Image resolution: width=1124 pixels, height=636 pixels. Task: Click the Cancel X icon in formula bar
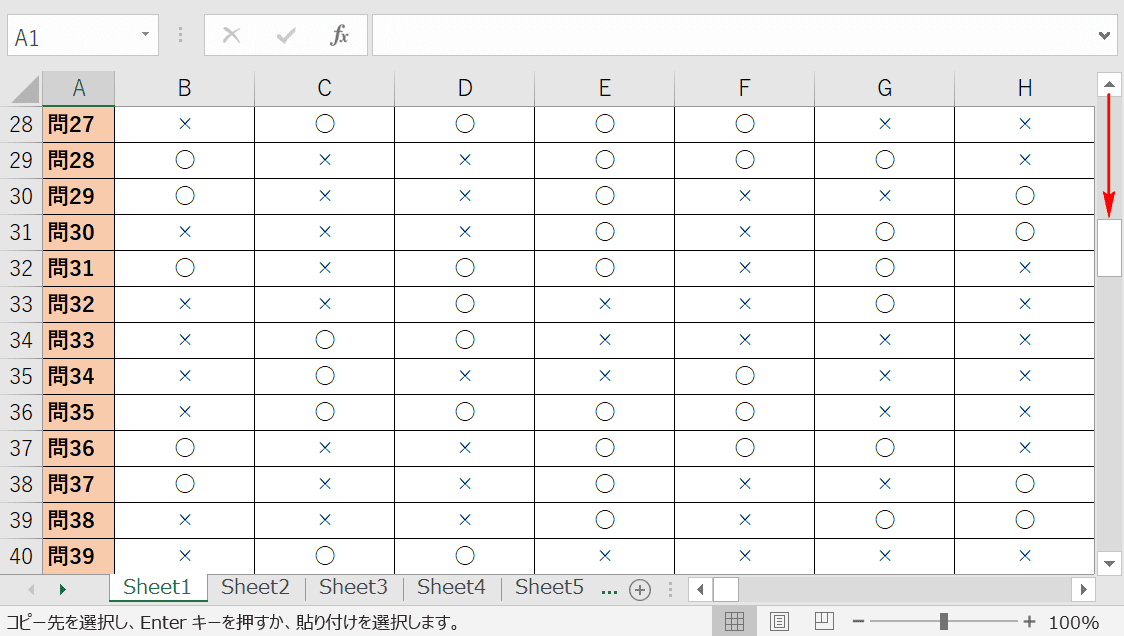click(x=232, y=35)
